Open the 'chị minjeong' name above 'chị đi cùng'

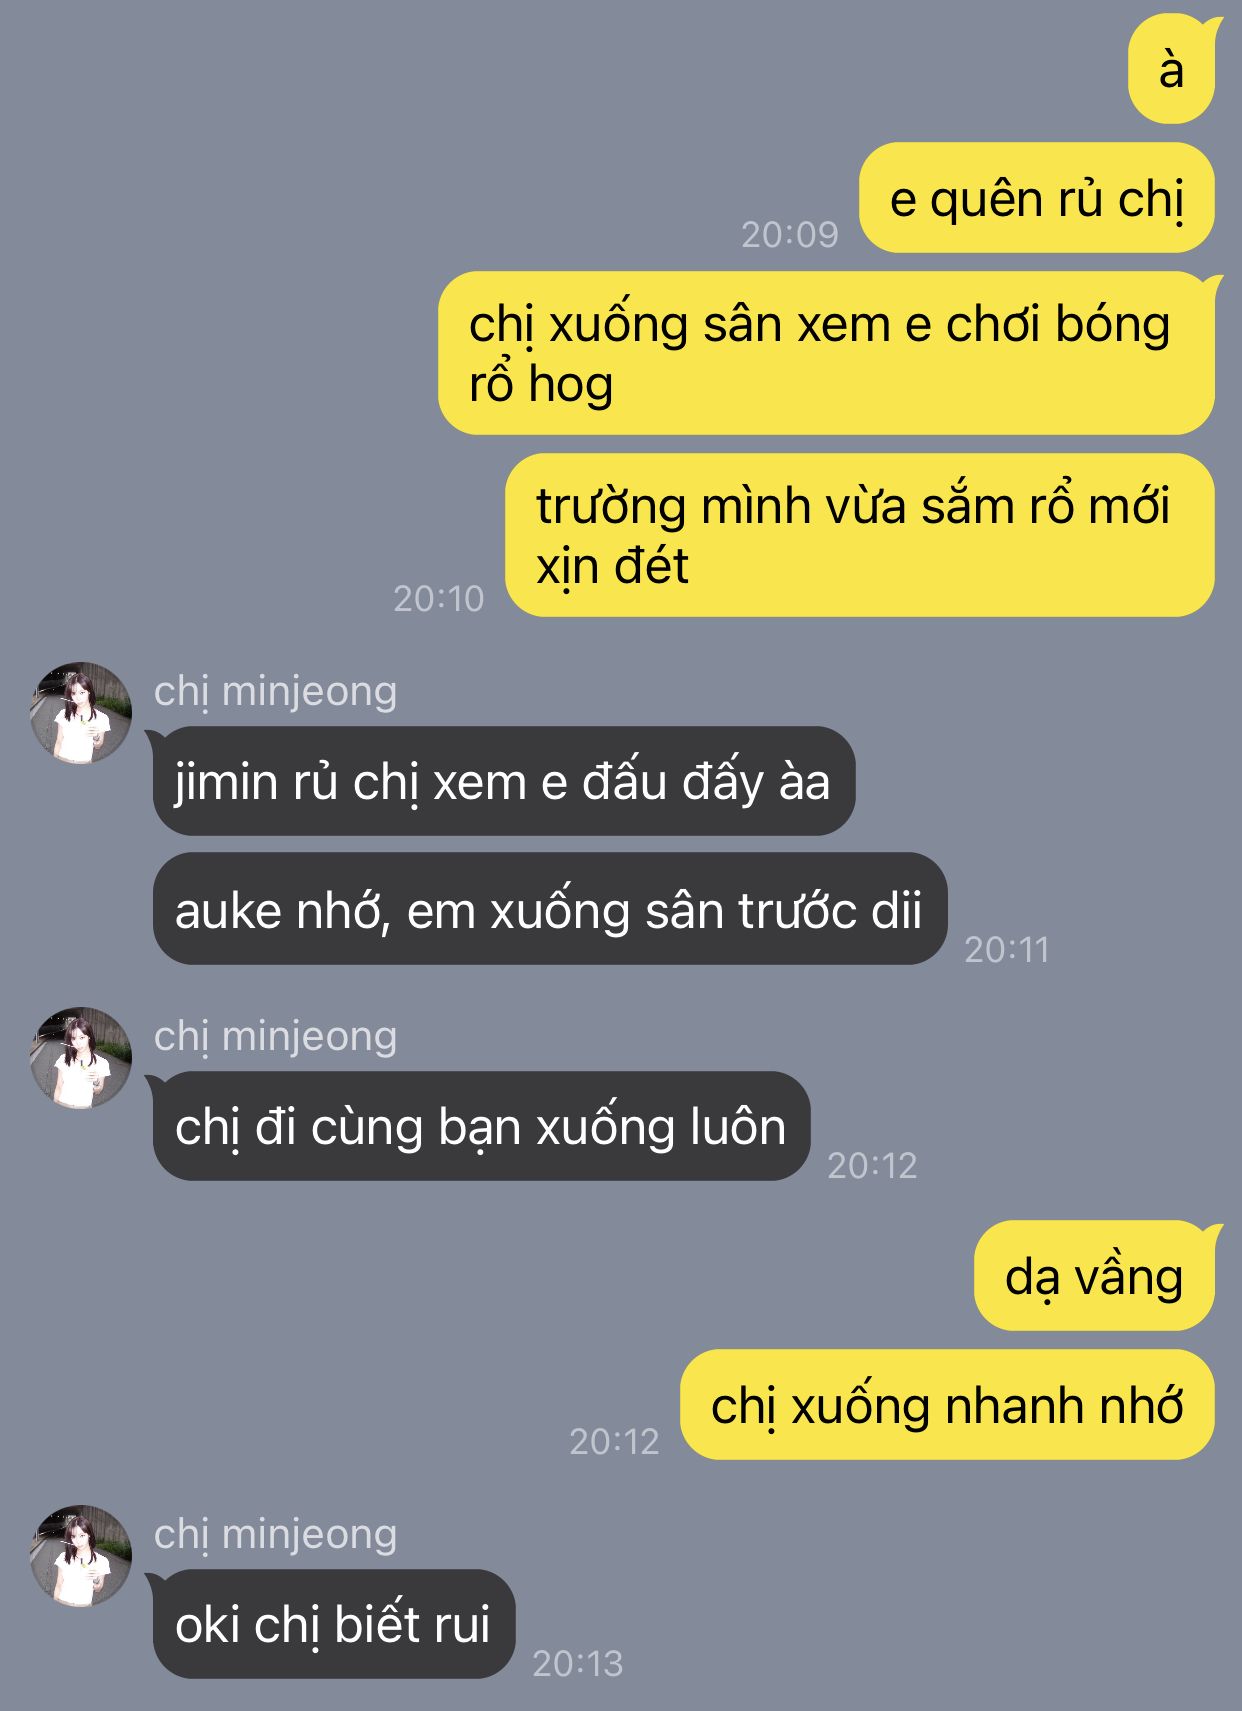[x=275, y=1037]
